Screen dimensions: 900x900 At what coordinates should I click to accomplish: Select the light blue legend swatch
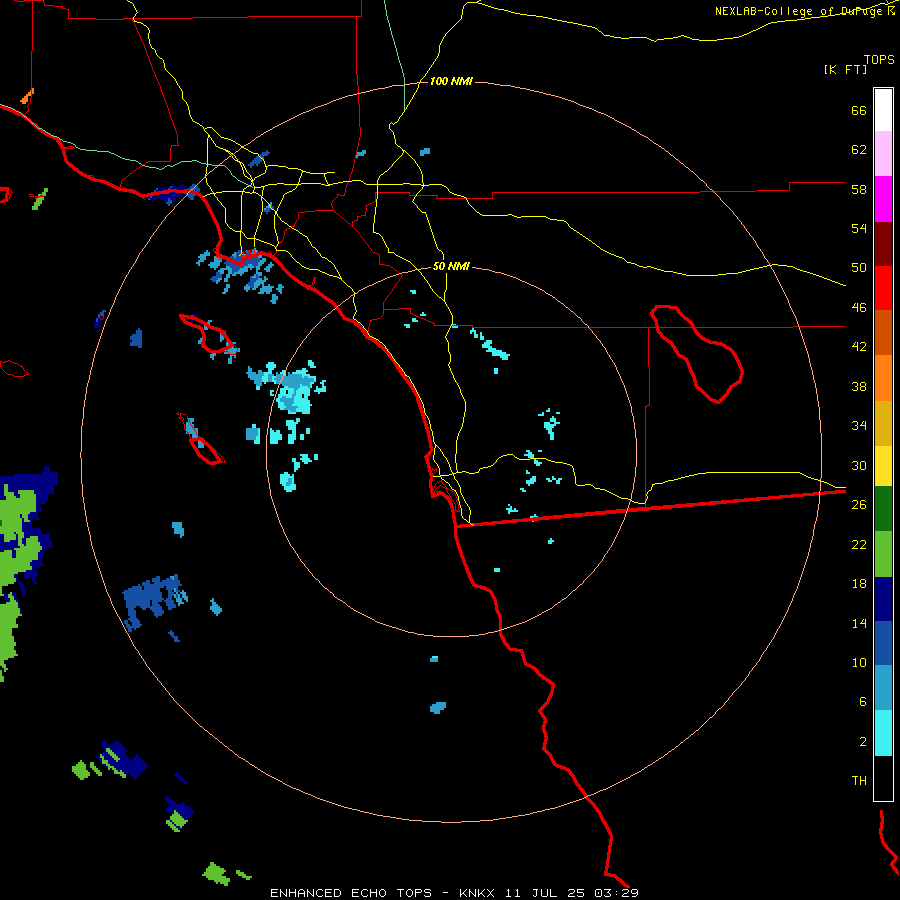point(883,688)
